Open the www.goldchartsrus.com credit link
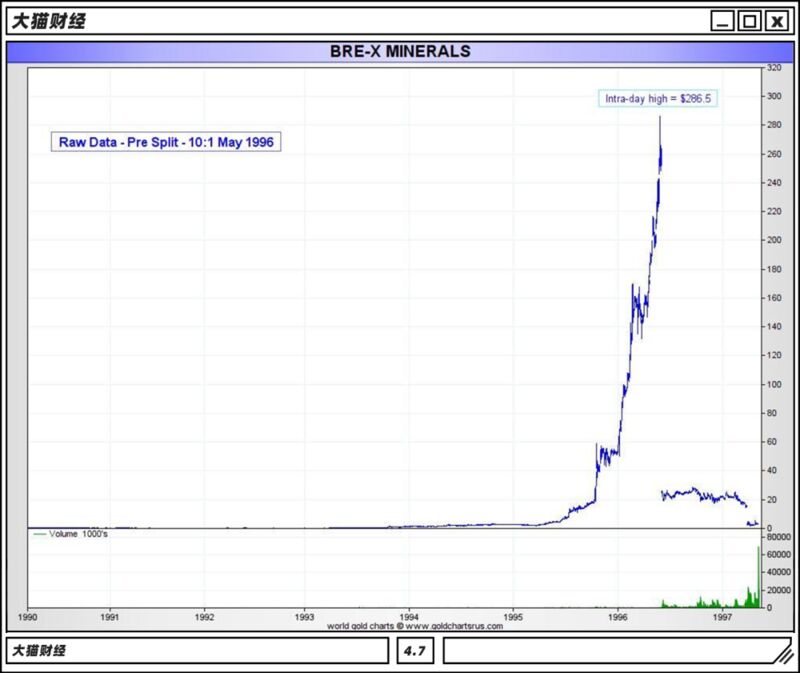This screenshot has height=673, width=800. pos(454,626)
